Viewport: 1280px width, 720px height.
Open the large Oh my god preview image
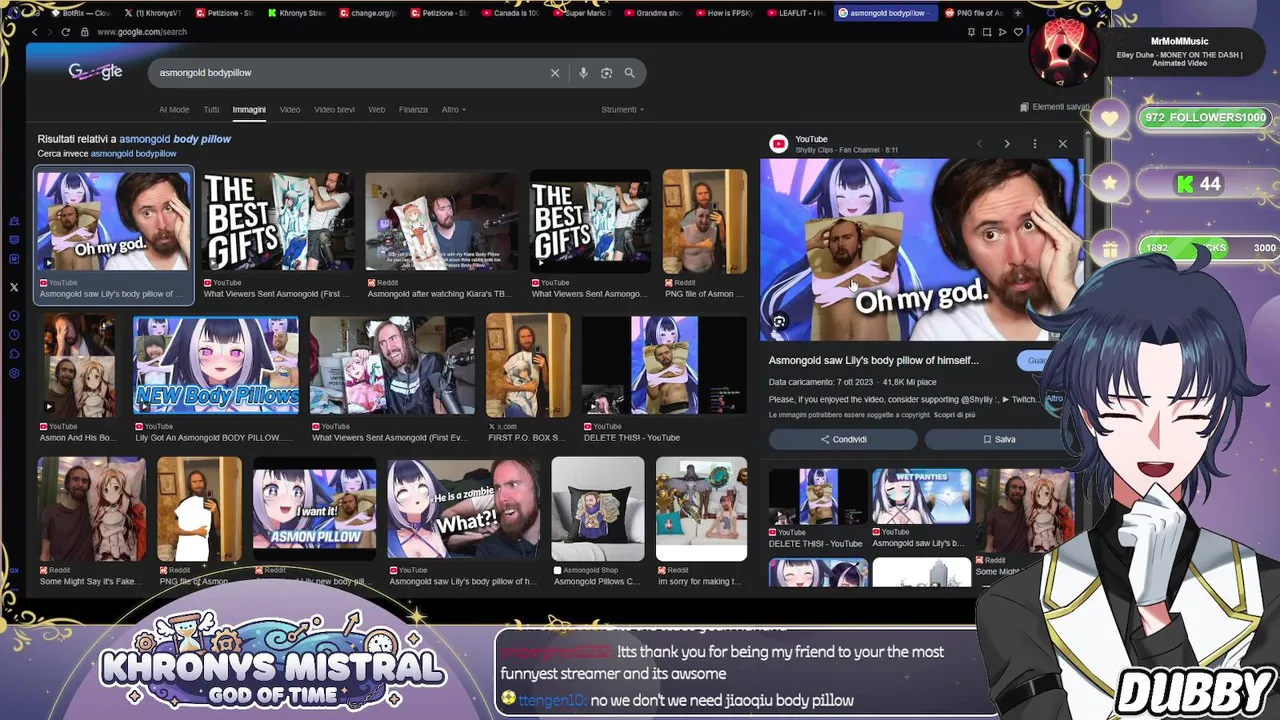pos(920,250)
